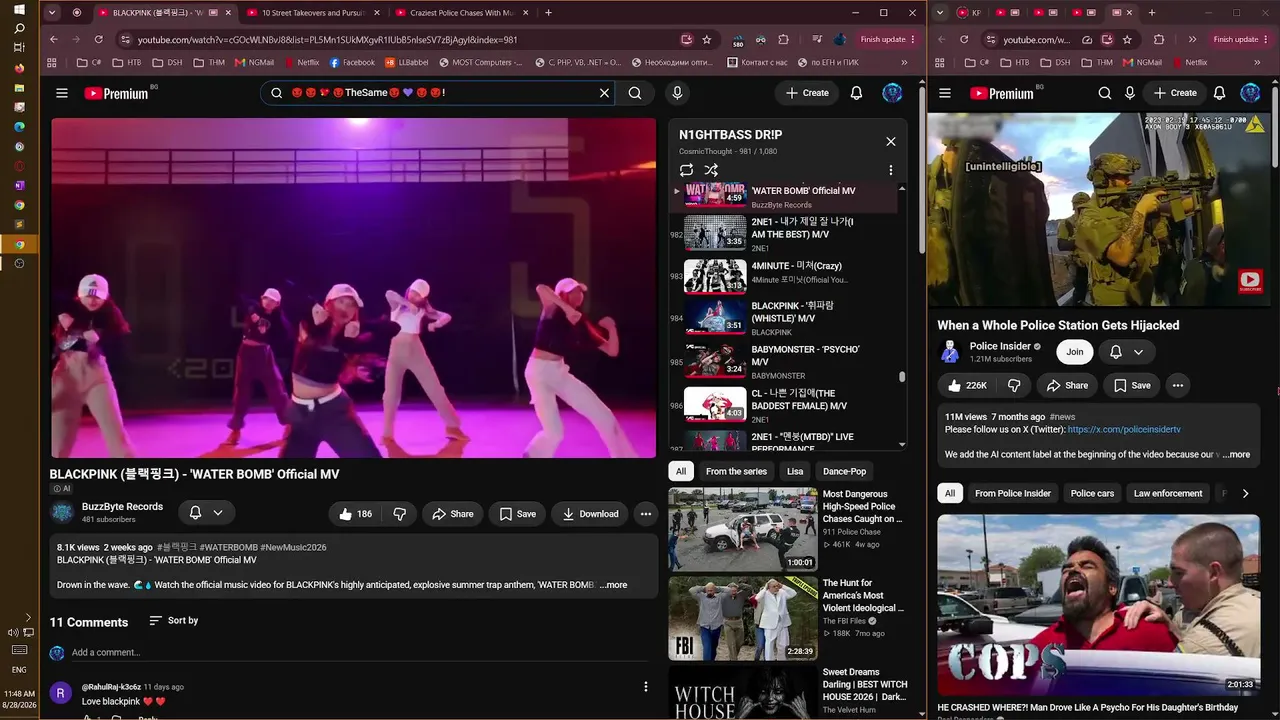Clear the YouTube search box text
The width and height of the screenshot is (1280, 720).
pos(604,93)
